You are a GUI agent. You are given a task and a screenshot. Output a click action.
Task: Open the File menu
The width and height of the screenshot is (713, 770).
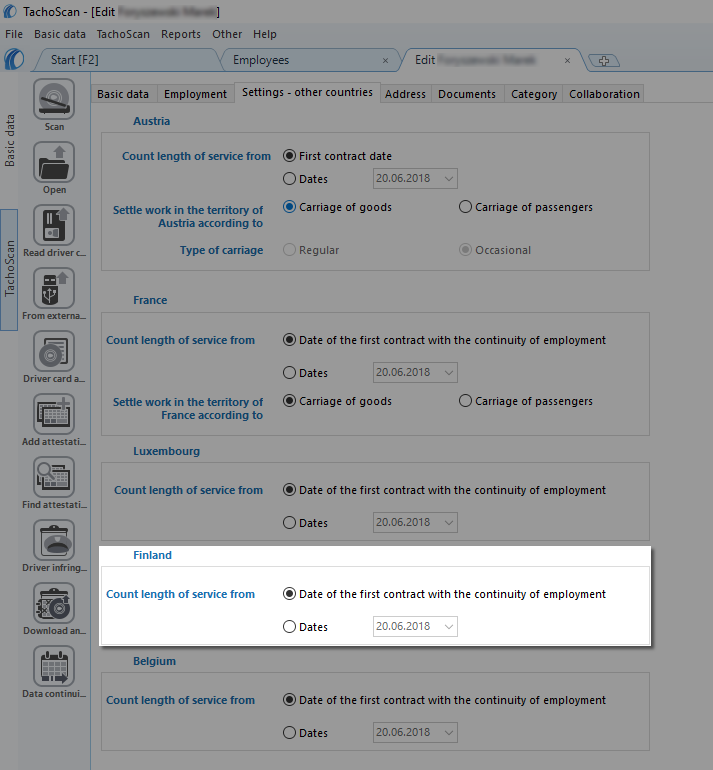(14, 34)
